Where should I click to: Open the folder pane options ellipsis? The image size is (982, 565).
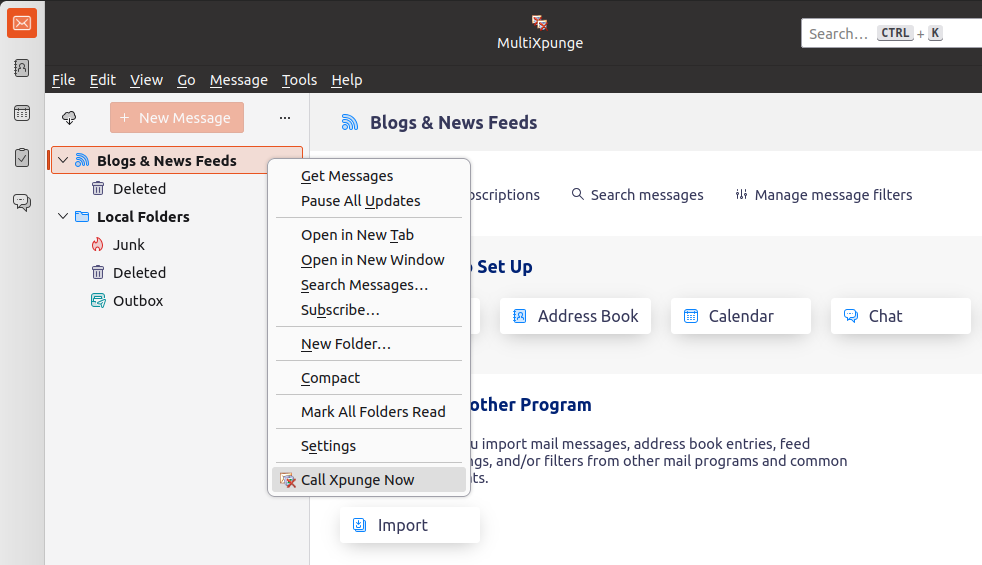click(x=285, y=118)
